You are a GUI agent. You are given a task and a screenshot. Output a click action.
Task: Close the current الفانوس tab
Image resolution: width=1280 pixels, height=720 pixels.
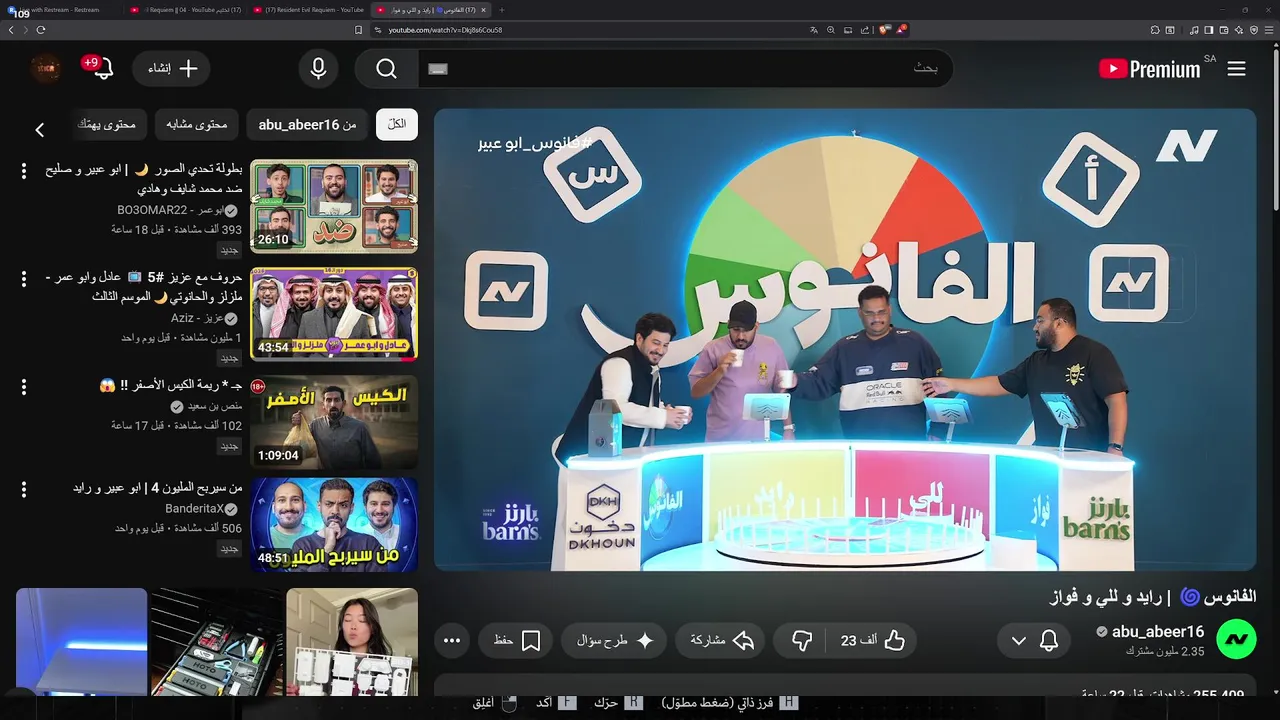pyautogui.click(x=483, y=10)
